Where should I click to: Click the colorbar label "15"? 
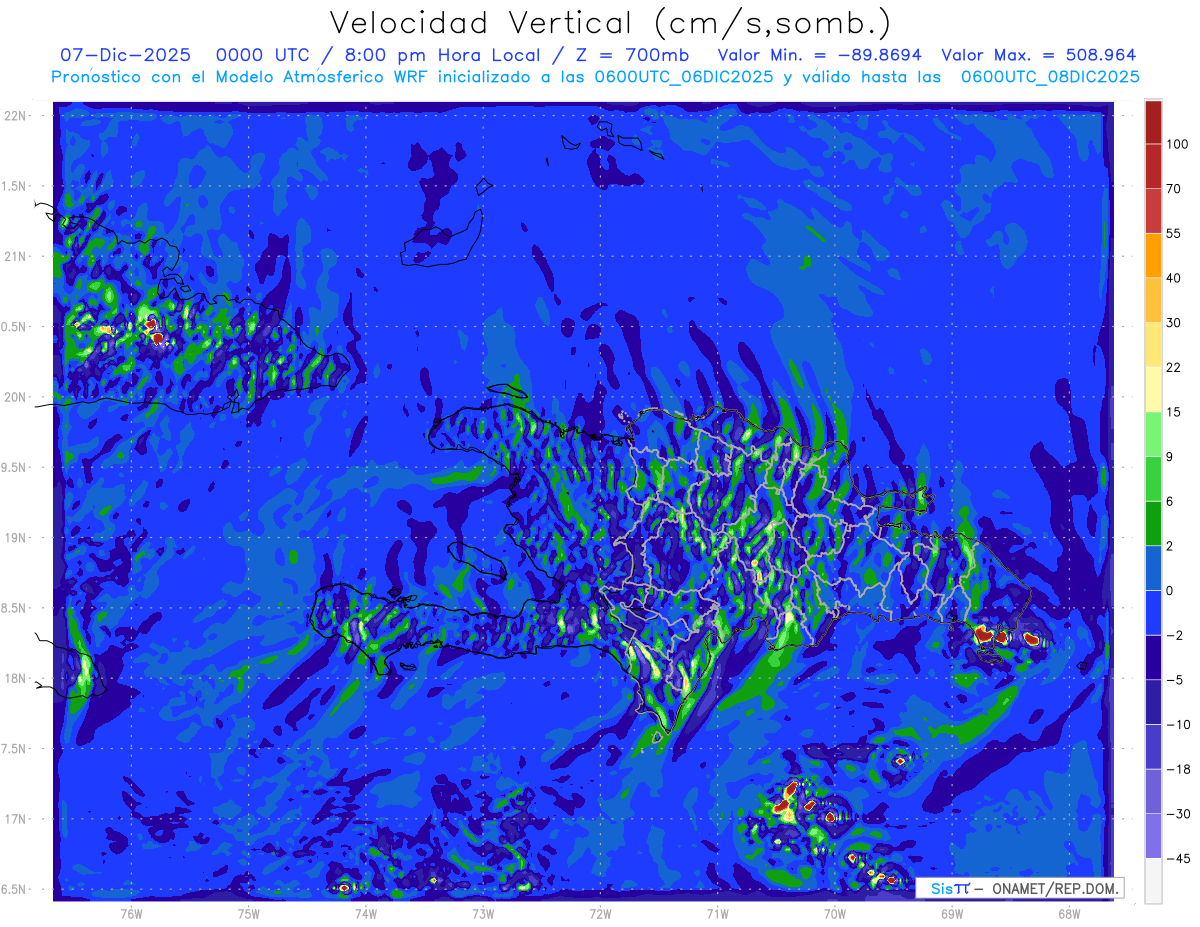pos(1173,412)
